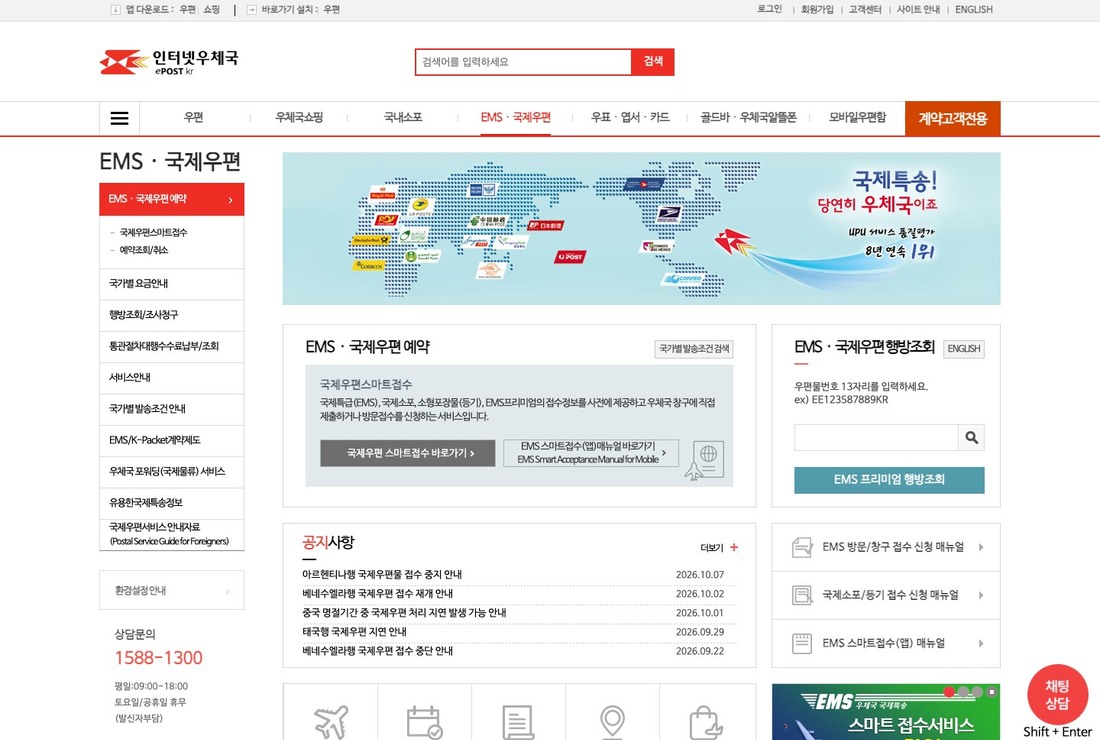Open the EMS · 국제우편 main menu
The image size is (1100, 740).
(516, 117)
